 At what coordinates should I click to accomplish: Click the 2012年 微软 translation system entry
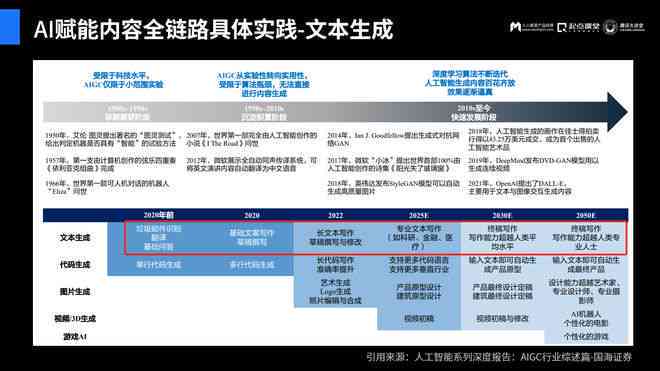[252, 164]
